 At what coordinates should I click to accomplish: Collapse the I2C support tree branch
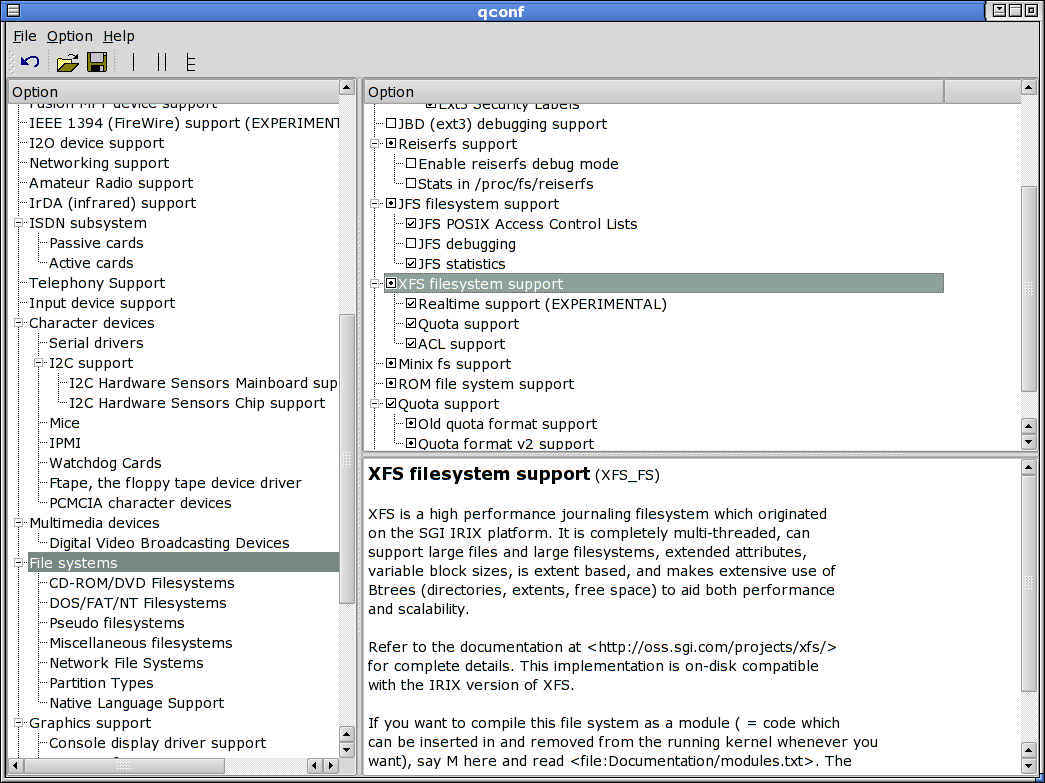tap(39, 363)
